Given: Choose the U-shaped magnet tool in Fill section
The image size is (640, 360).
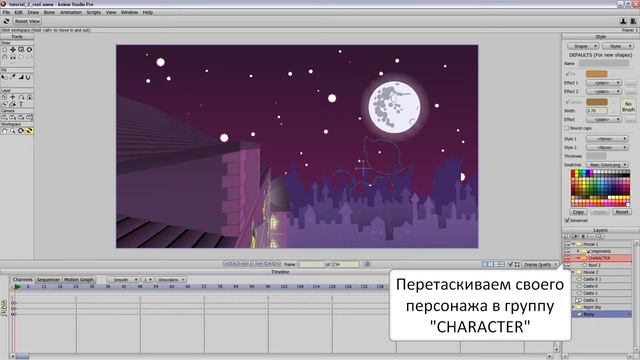Looking at the screenshot, I should (x=28, y=77).
